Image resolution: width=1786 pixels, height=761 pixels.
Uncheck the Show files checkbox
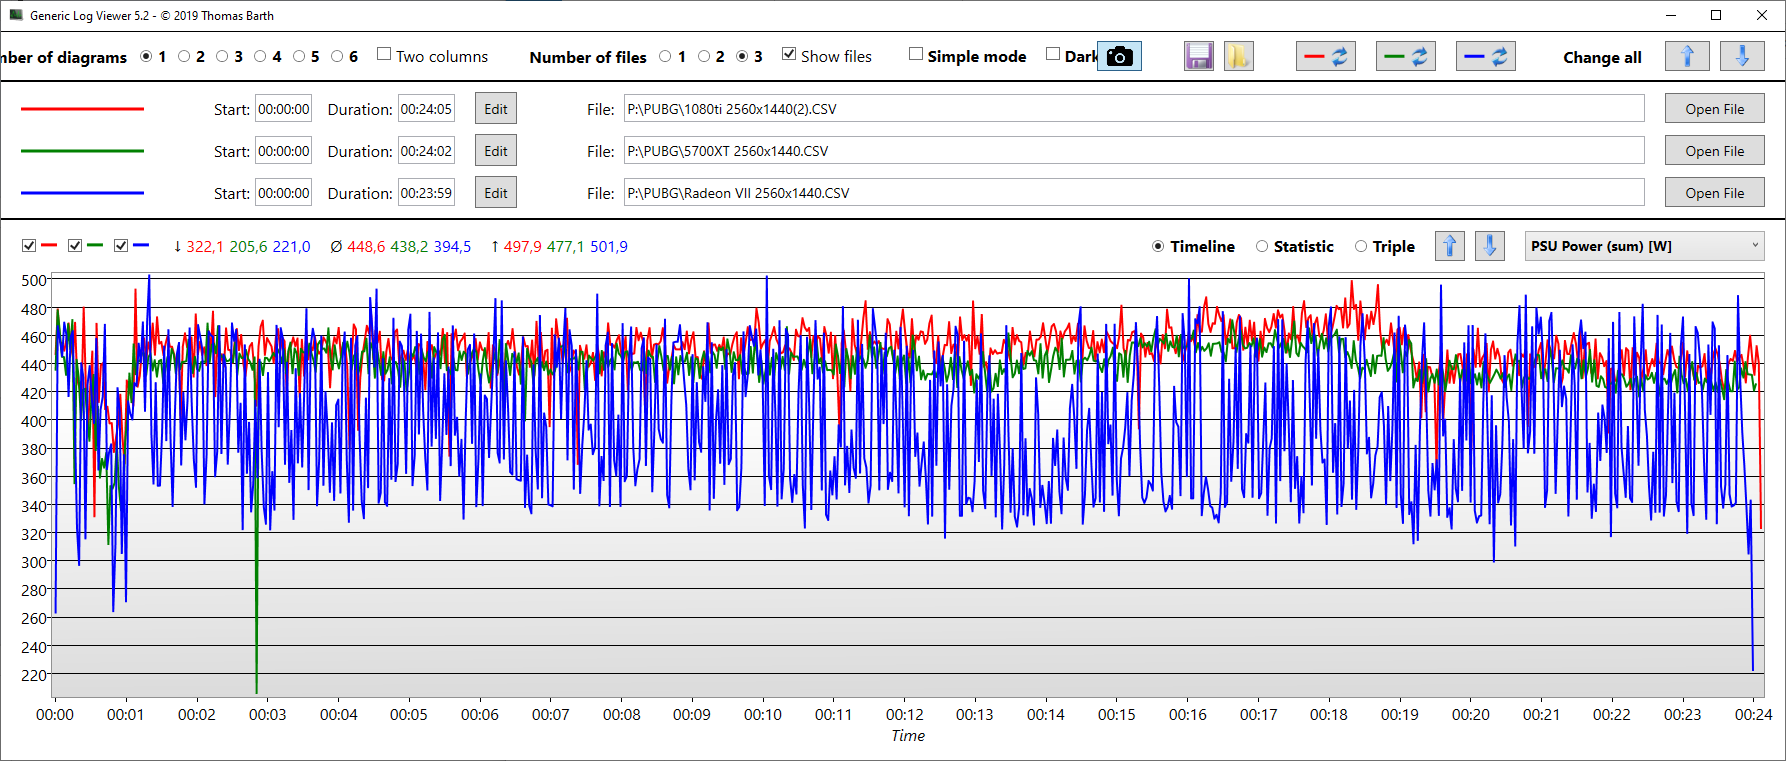click(789, 54)
